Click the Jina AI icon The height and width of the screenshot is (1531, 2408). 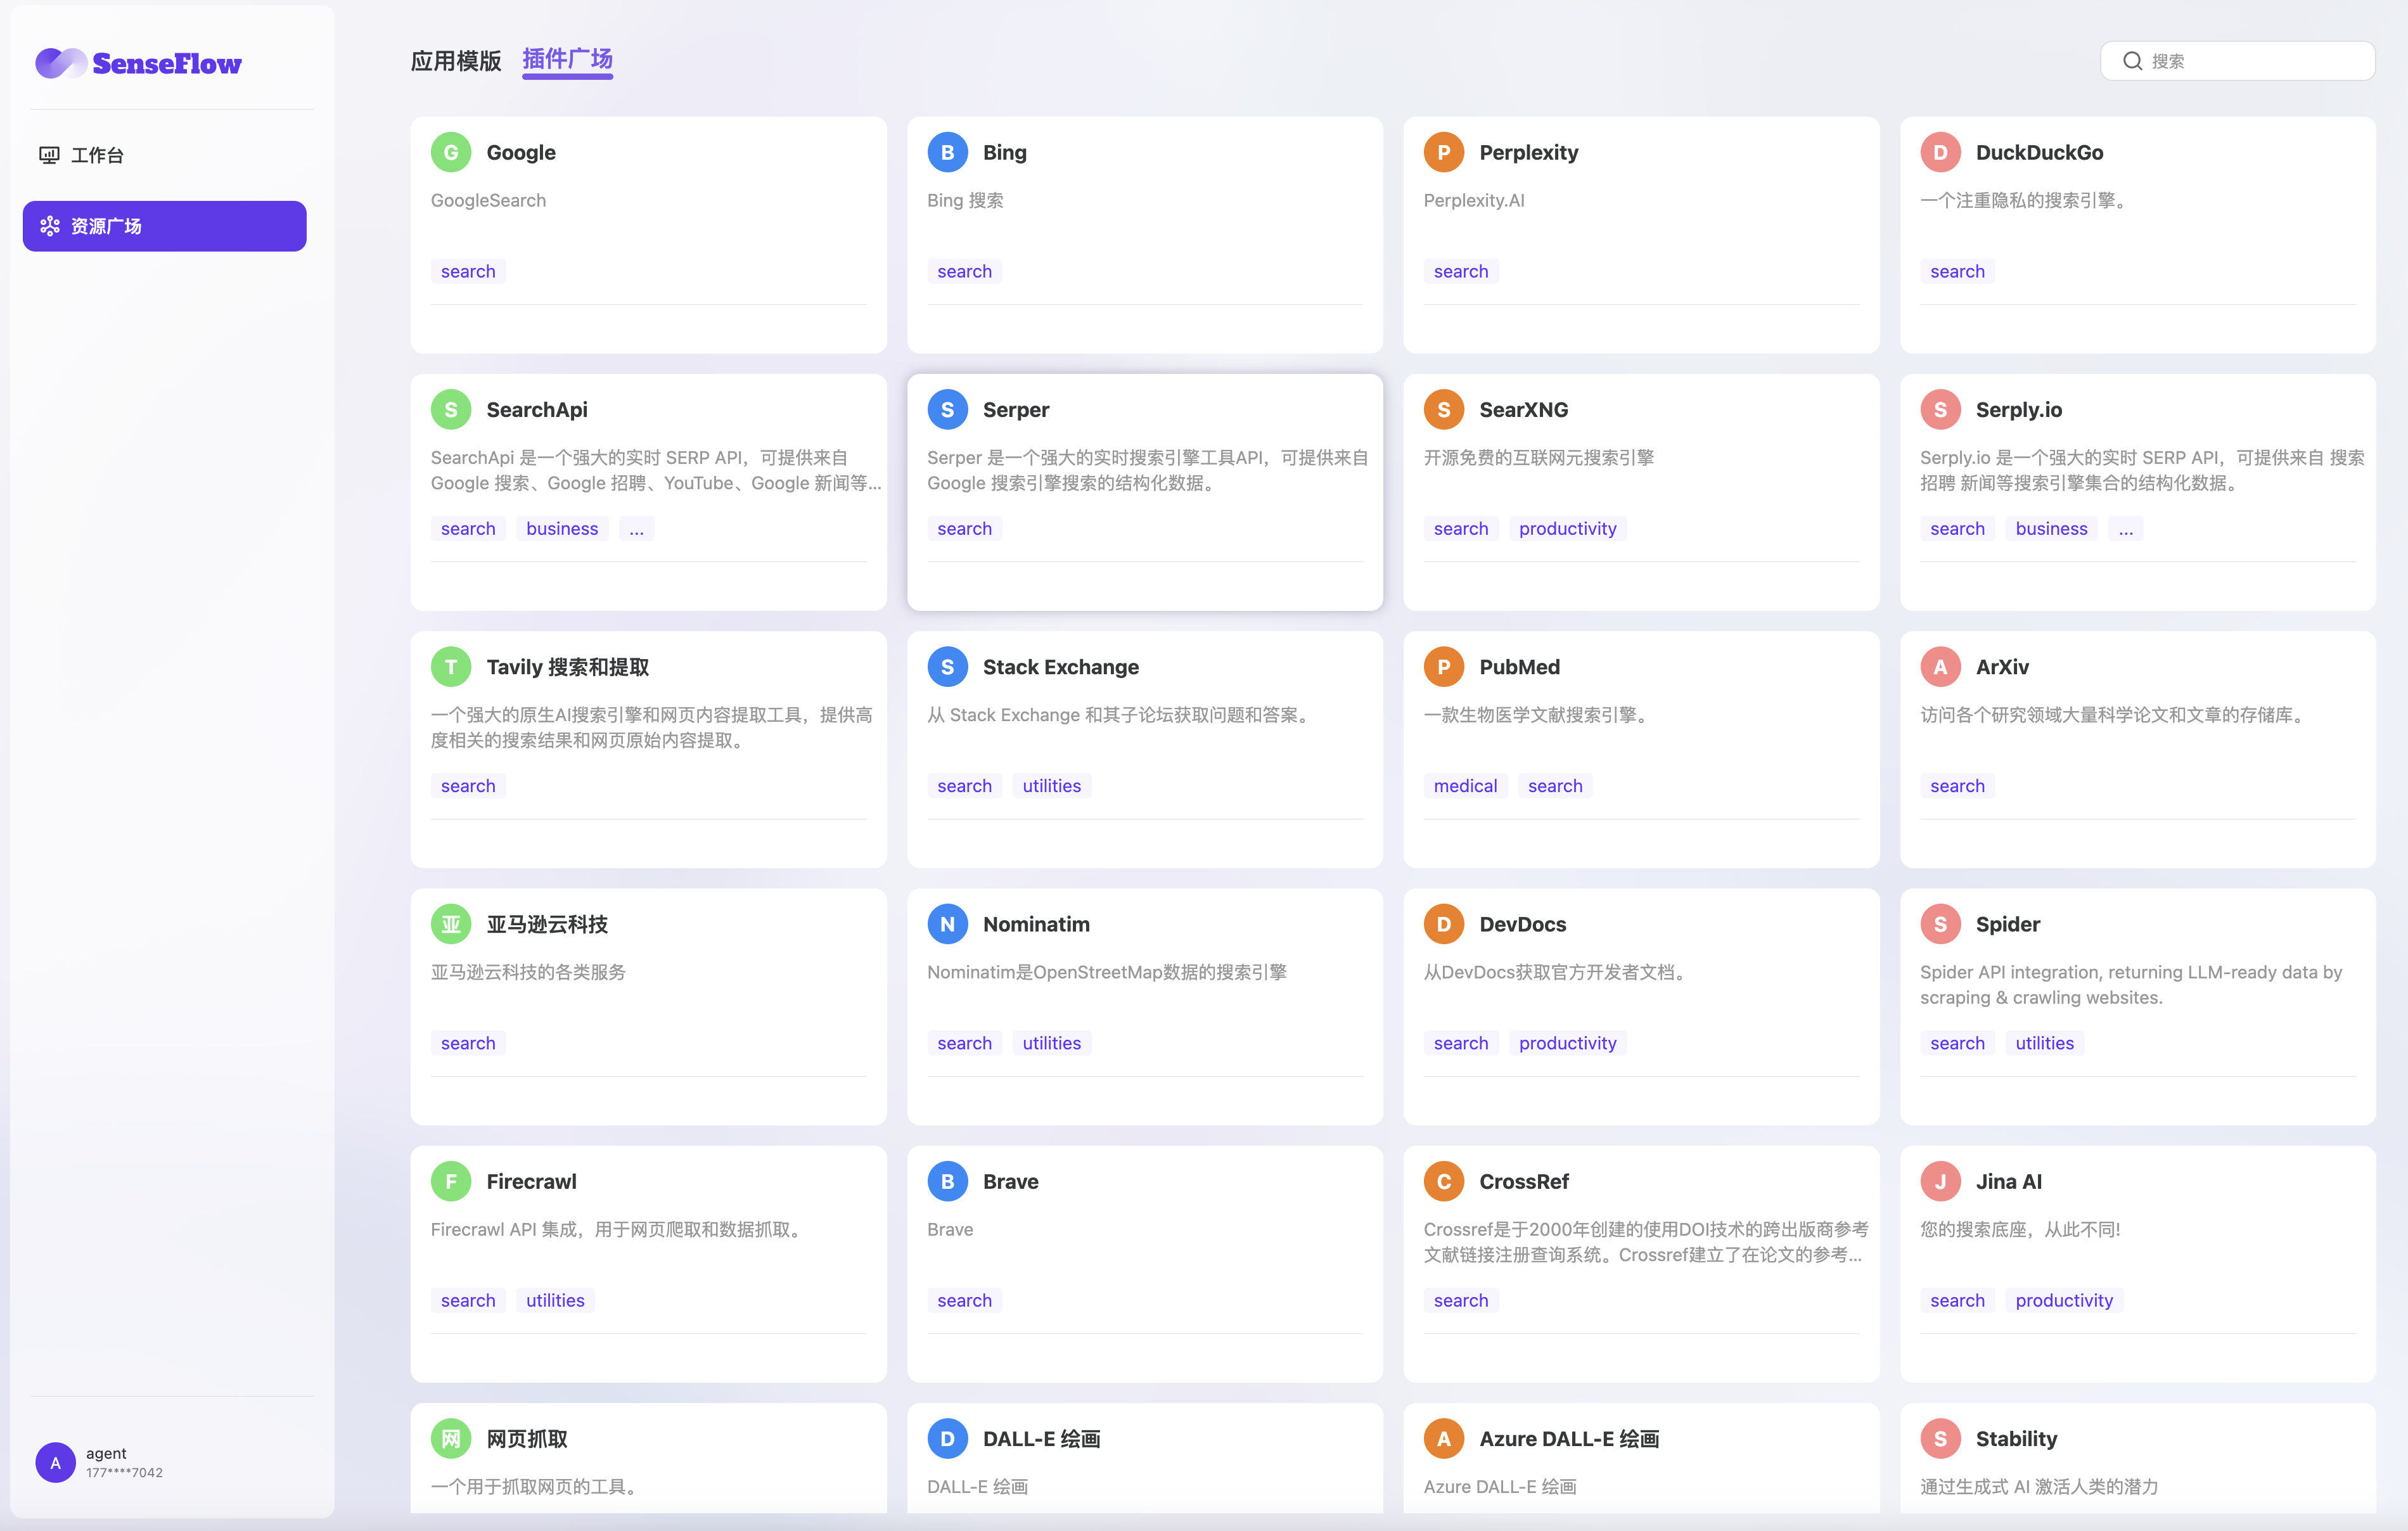(1940, 1181)
